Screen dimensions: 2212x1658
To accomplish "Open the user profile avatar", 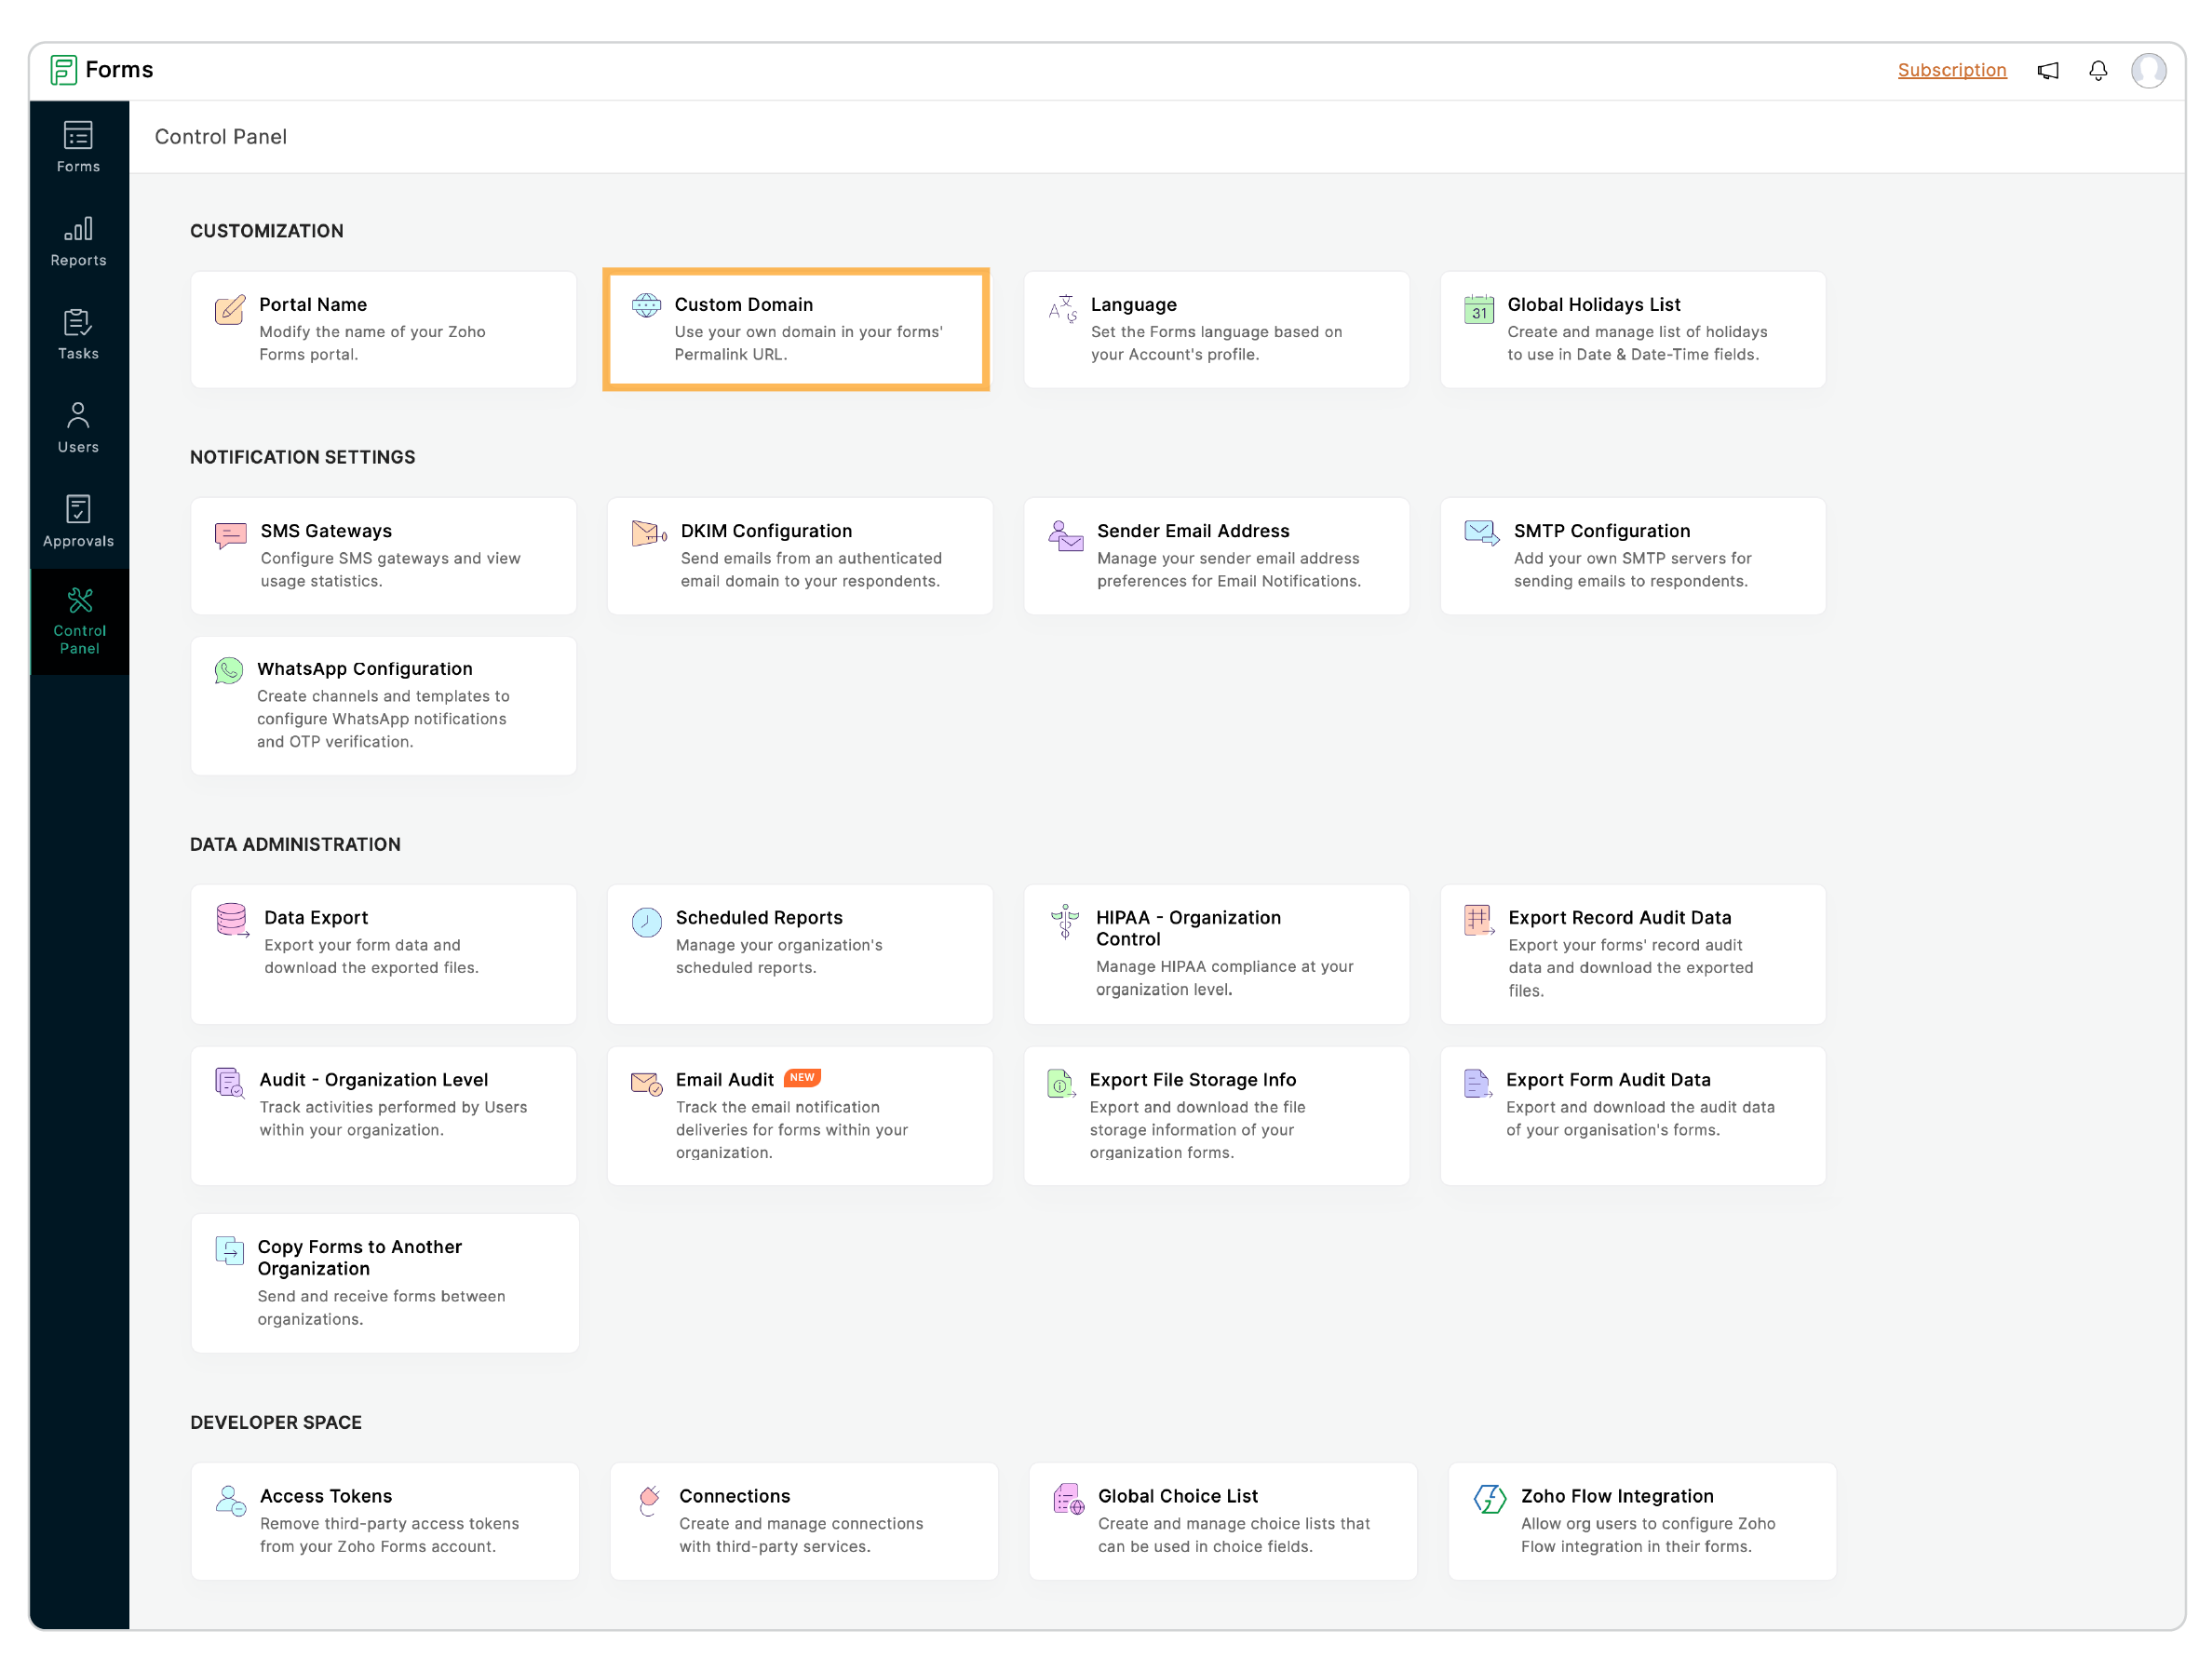I will pyautogui.click(x=2148, y=70).
